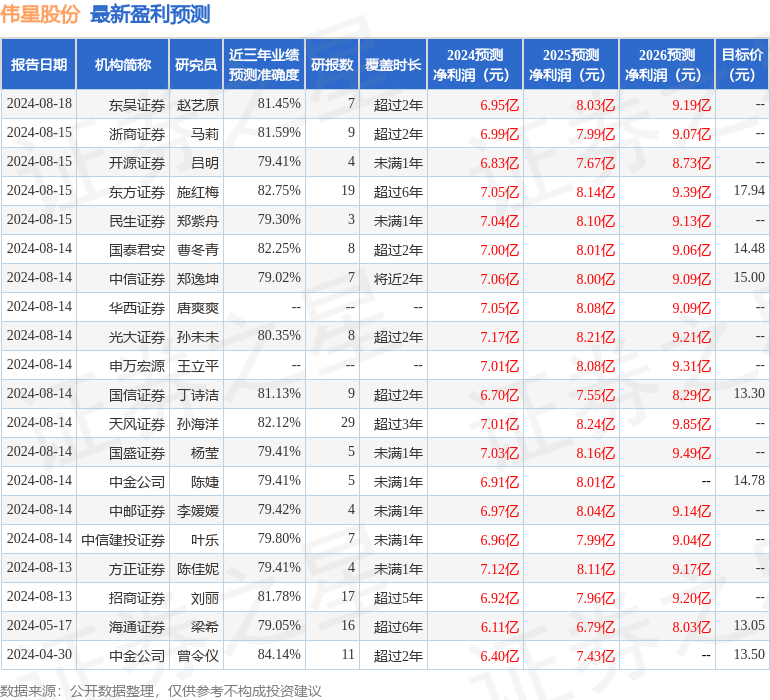Select the 最新盈利预测 title text
Image resolution: width=770 pixels, height=700 pixels.
[x=150, y=14]
